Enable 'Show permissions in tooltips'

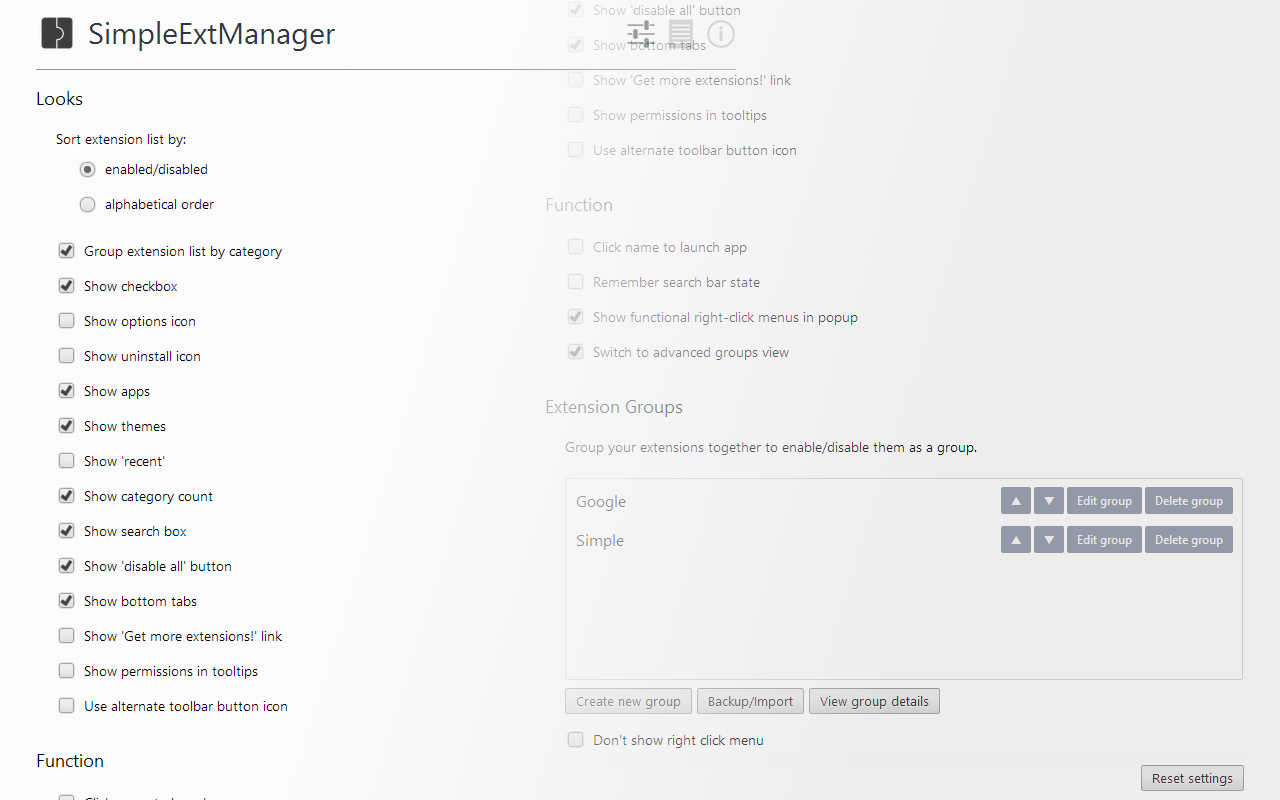pyautogui.click(x=66, y=670)
